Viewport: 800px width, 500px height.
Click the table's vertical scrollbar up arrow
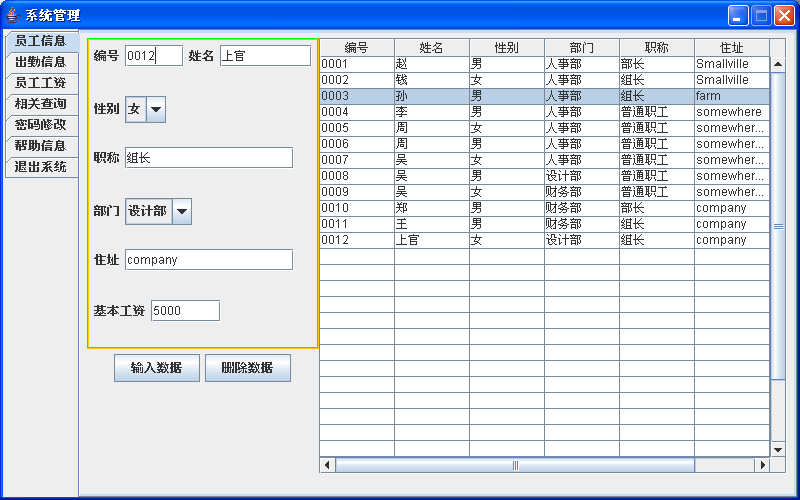pyautogui.click(x=778, y=64)
